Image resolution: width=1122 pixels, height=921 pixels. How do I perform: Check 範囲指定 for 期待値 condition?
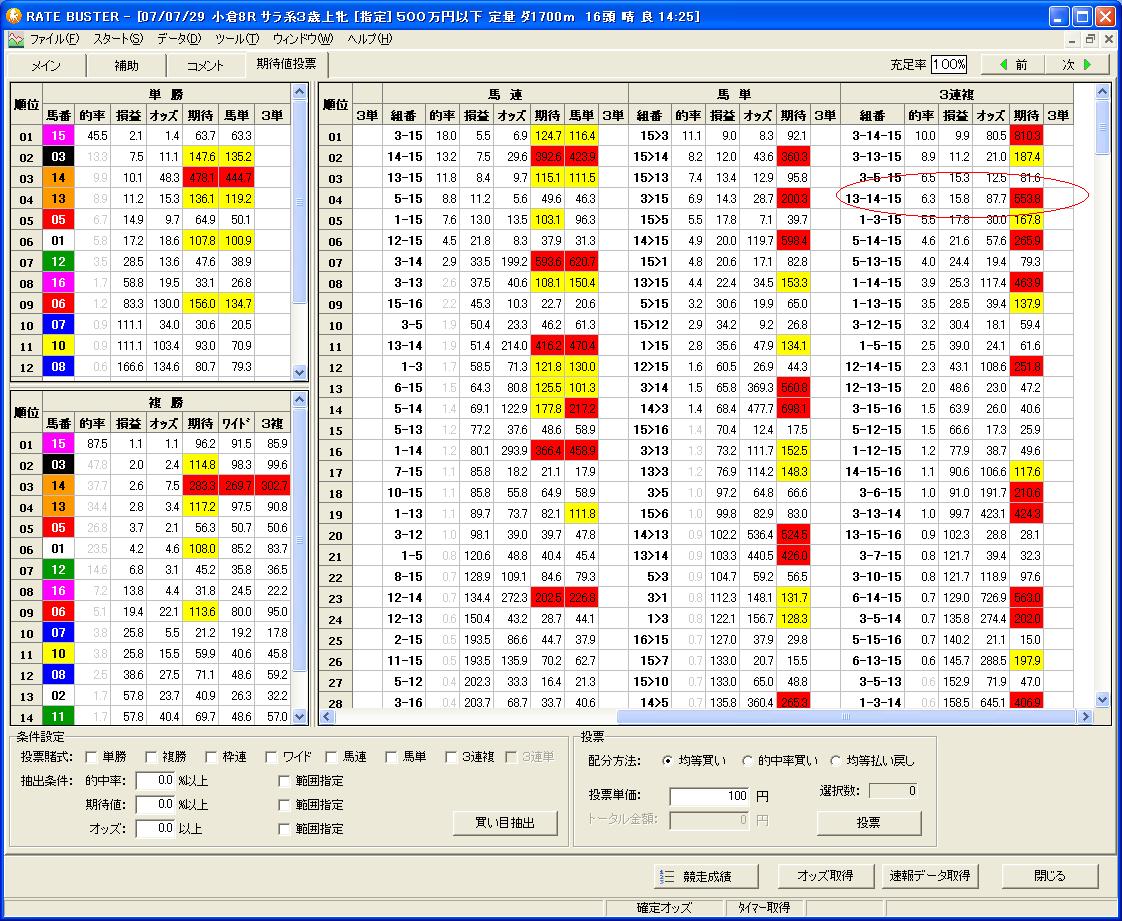(x=284, y=805)
